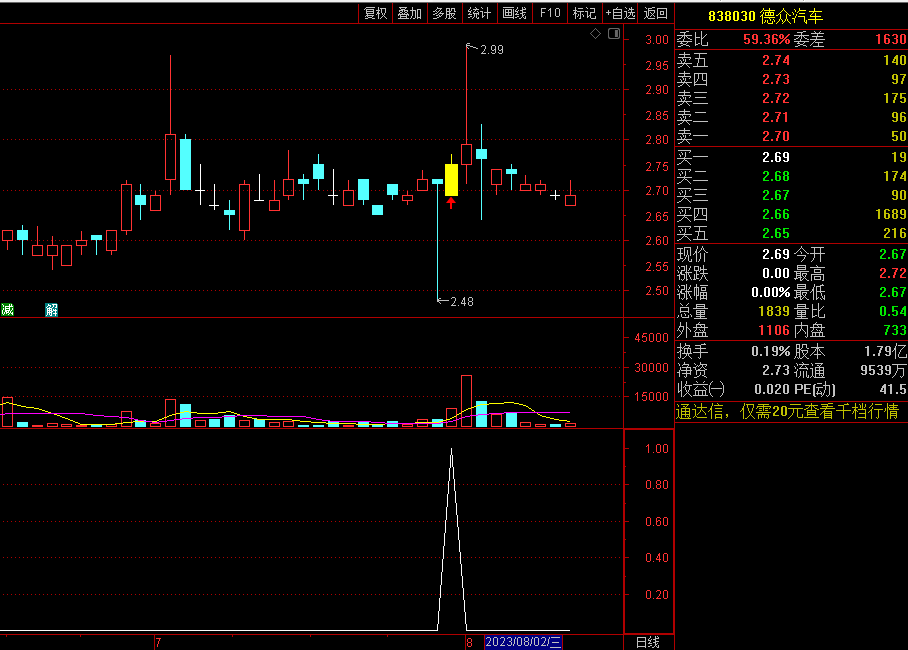908x650 pixels.
Task: Click the 3.00 price axis label
Action: [x=657, y=40]
